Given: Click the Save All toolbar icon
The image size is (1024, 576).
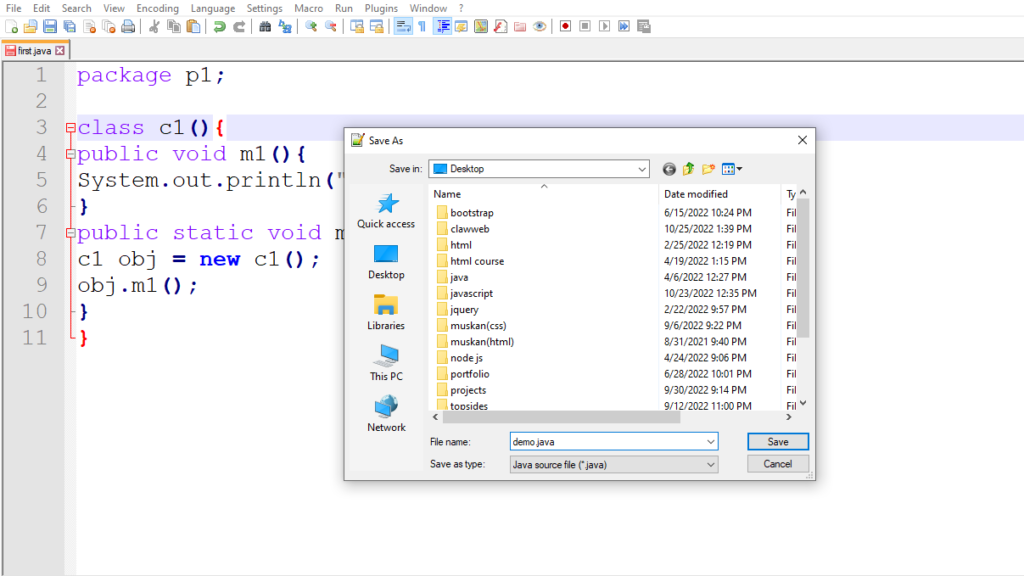Looking at the screenshot, I should point(70,27).
